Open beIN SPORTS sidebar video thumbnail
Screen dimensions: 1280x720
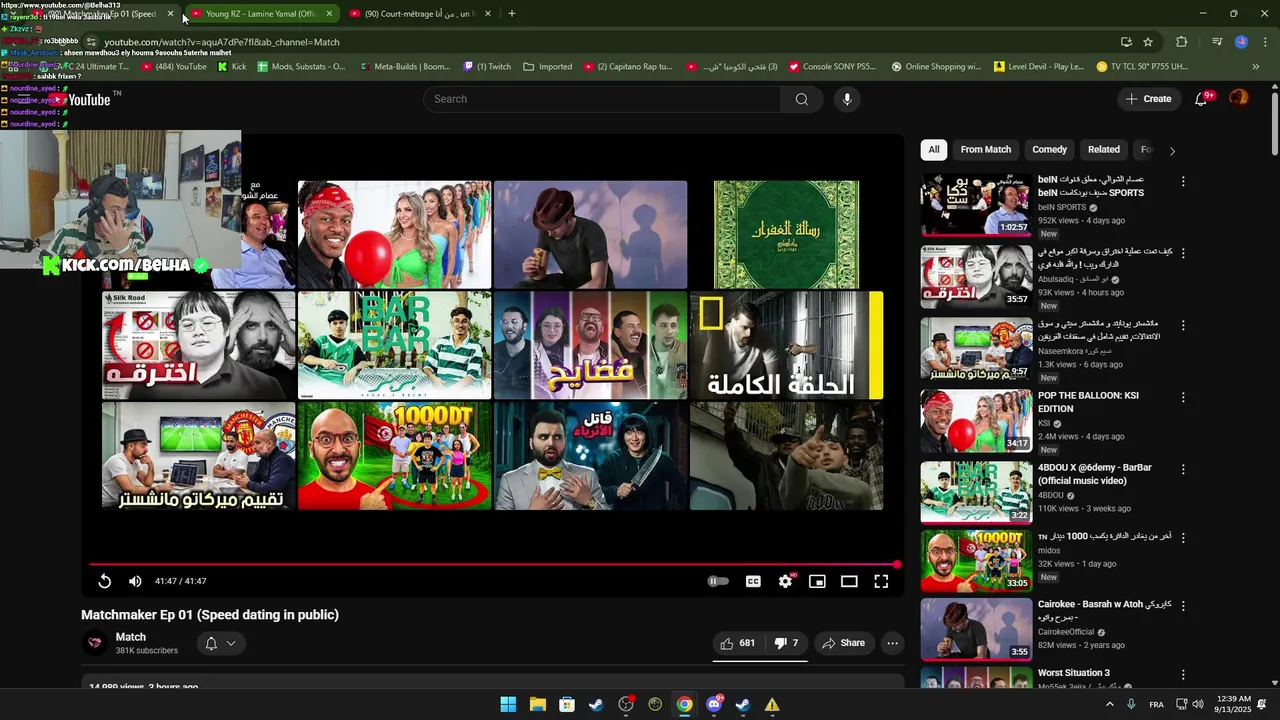(976, 205)
